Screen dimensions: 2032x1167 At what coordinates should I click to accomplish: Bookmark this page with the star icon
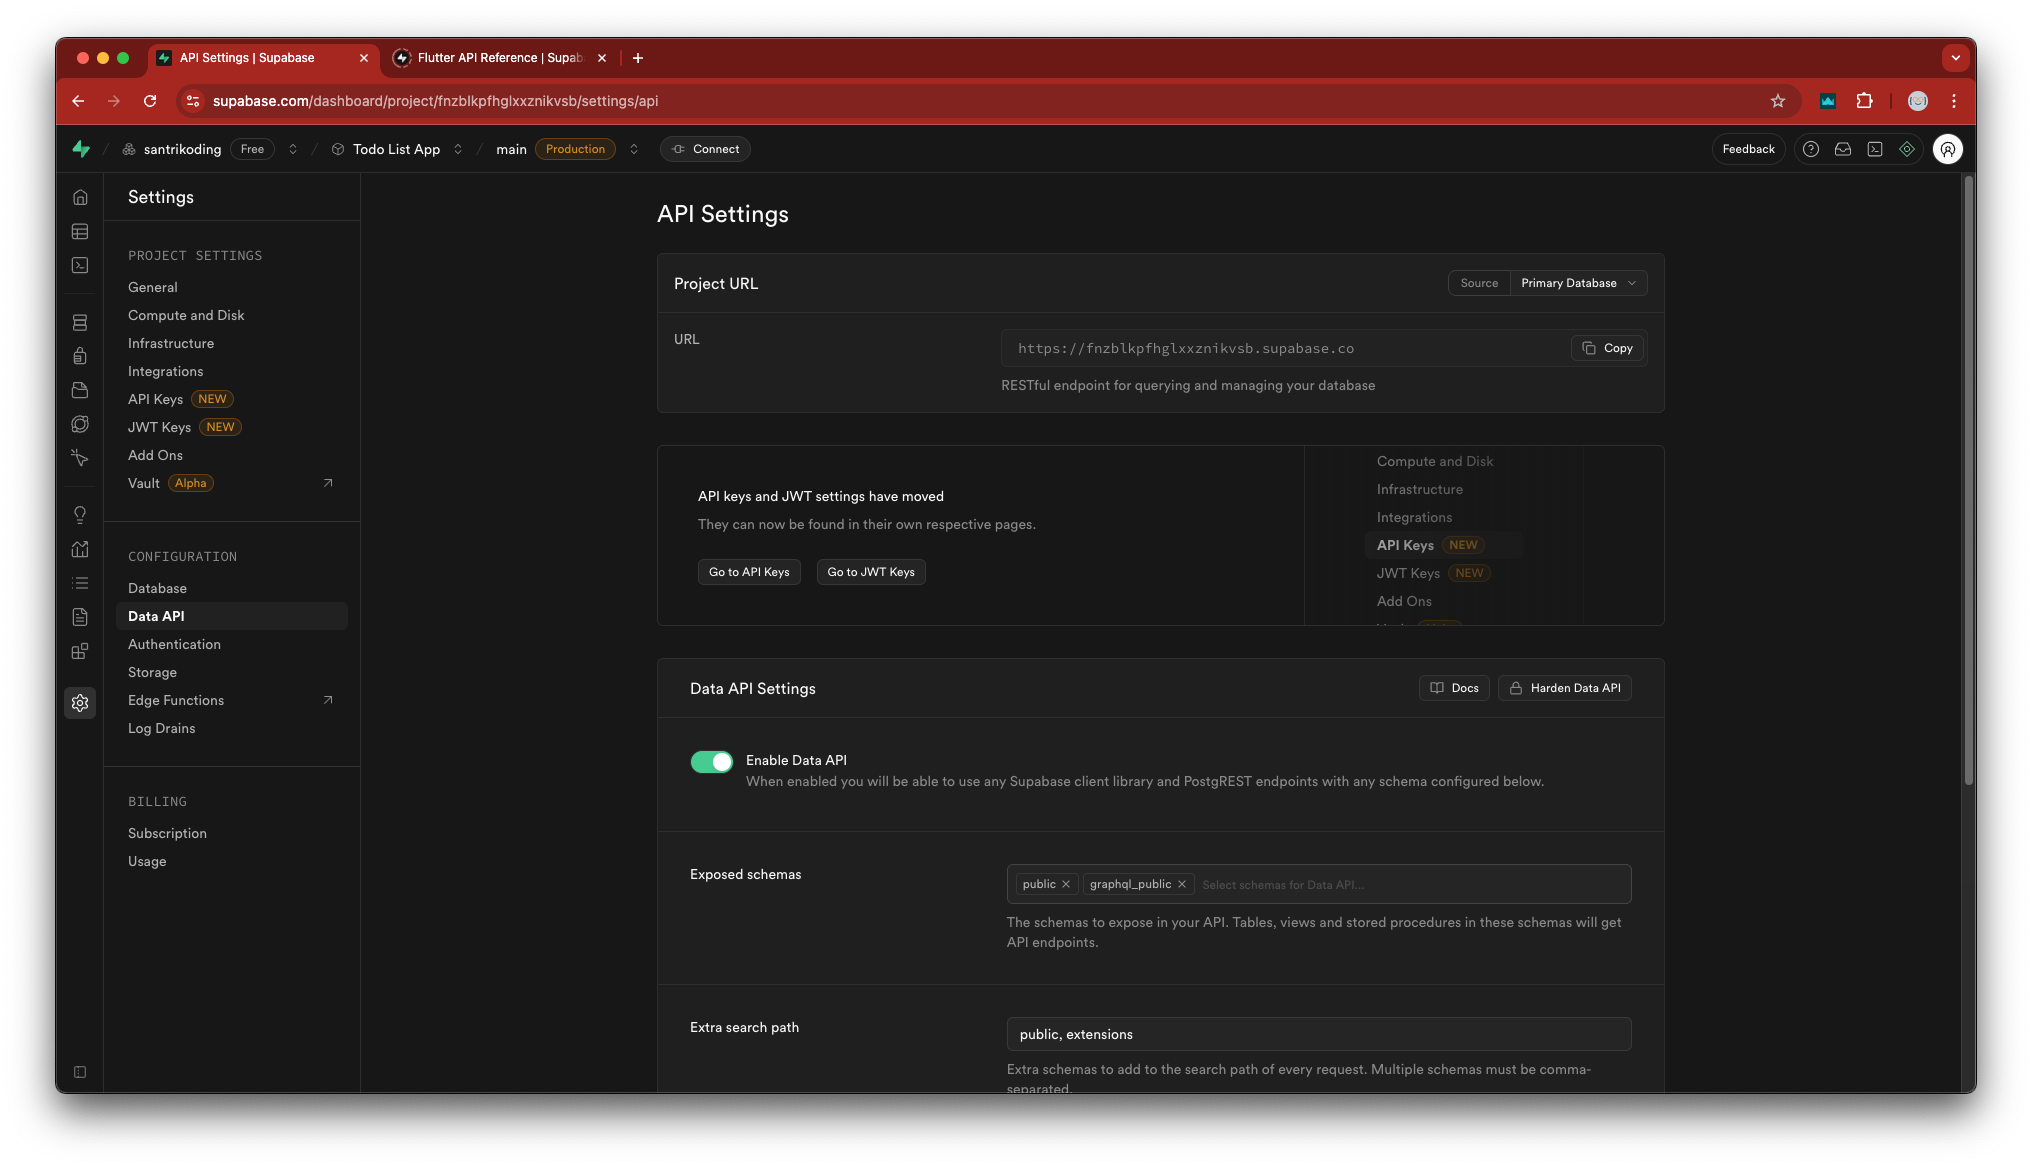click(x=1778, y=101)
